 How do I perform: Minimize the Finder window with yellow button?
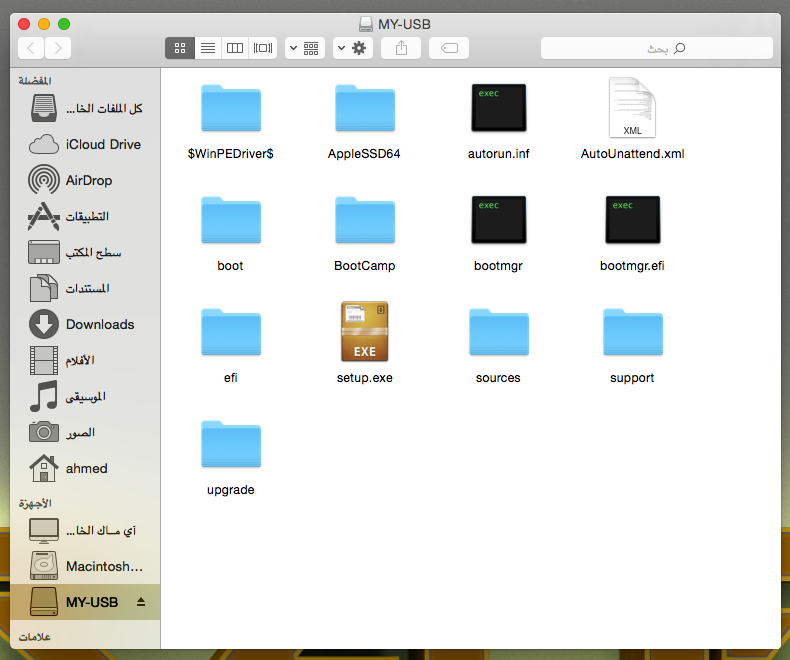tap(44, 24)
